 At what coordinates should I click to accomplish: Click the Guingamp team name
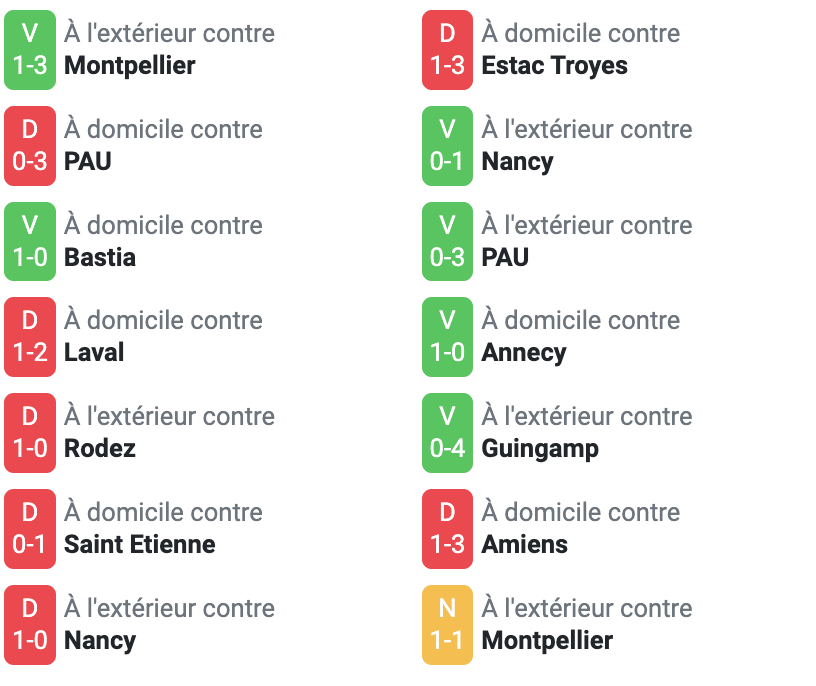coord(540,449)
